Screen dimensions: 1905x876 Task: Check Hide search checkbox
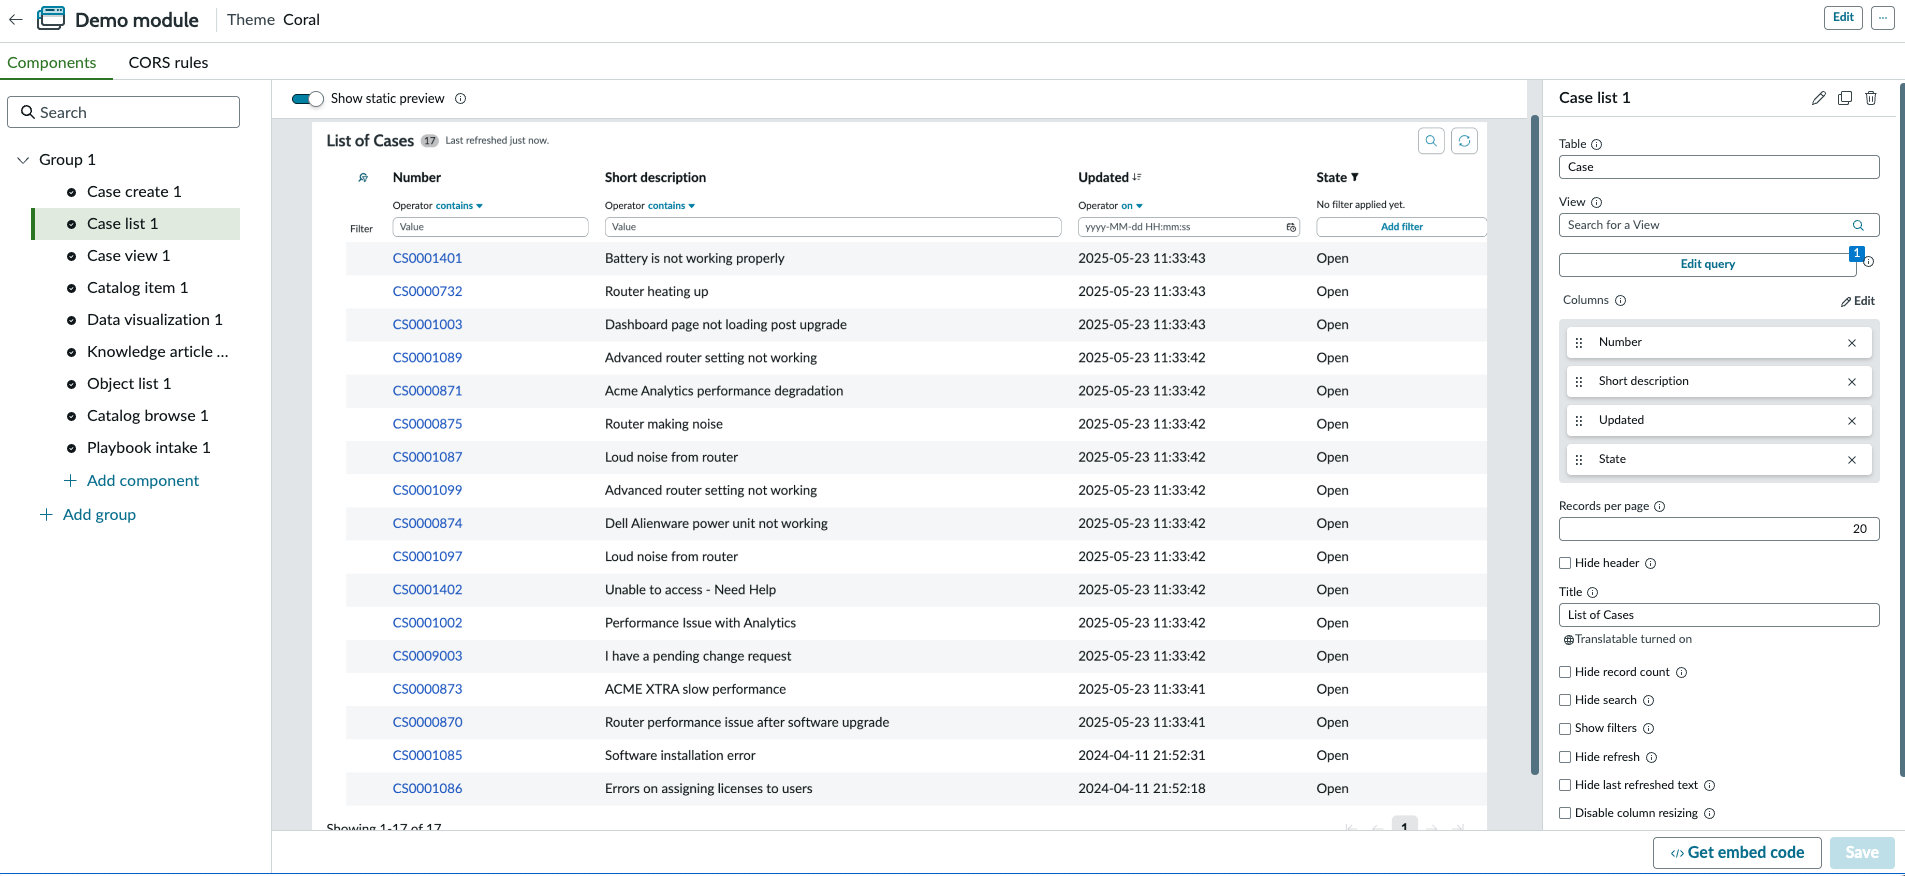click(1565, 700)
